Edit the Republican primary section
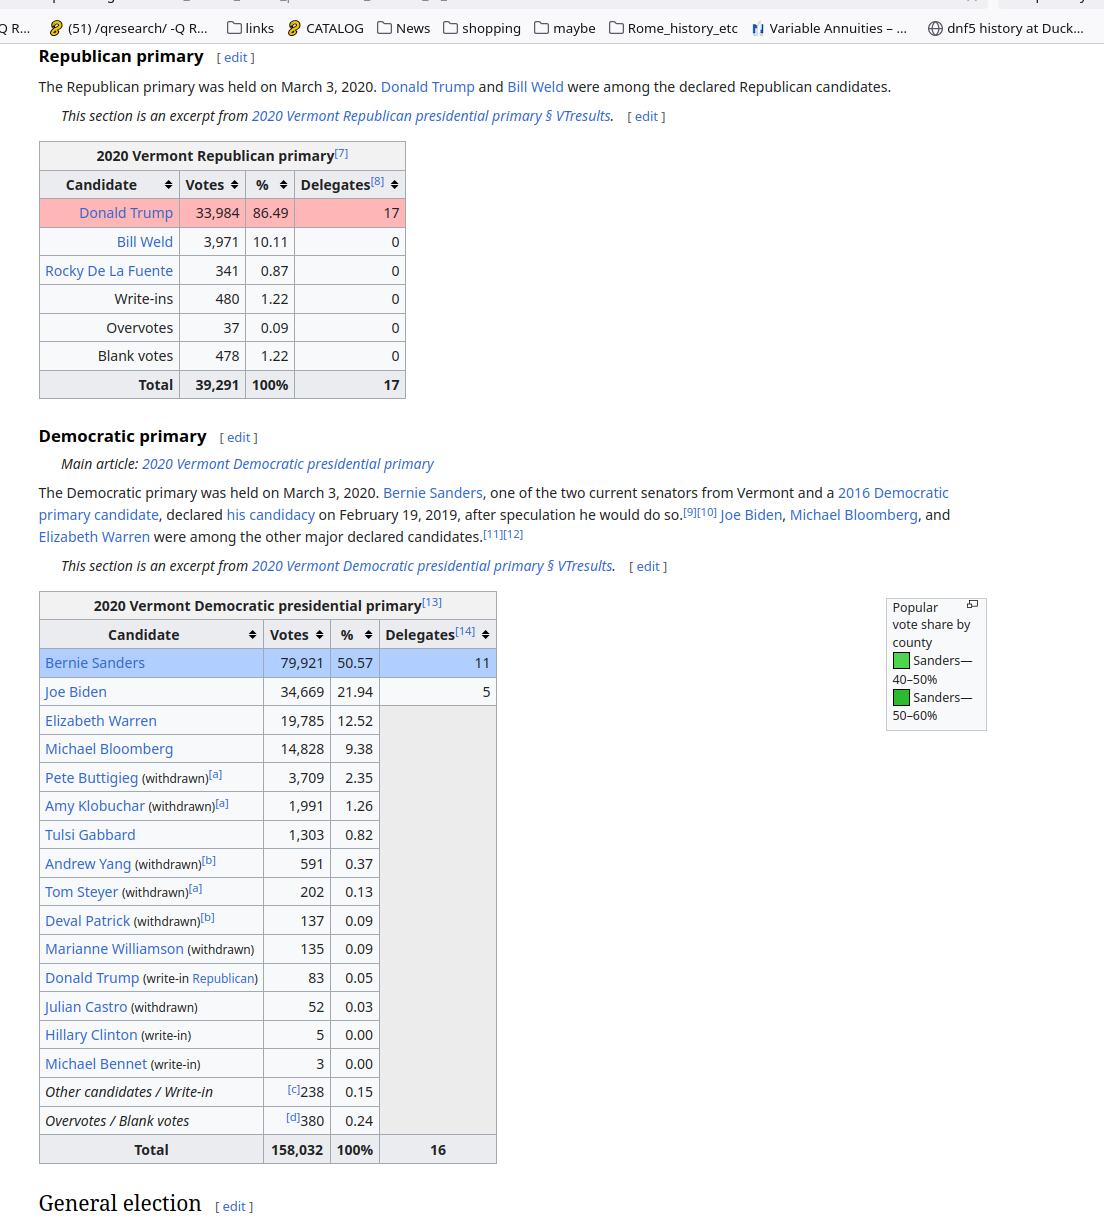Image resolution: width=1104 pixels, height=1218 pixels. pyautogui.click(x=235, y=58)
